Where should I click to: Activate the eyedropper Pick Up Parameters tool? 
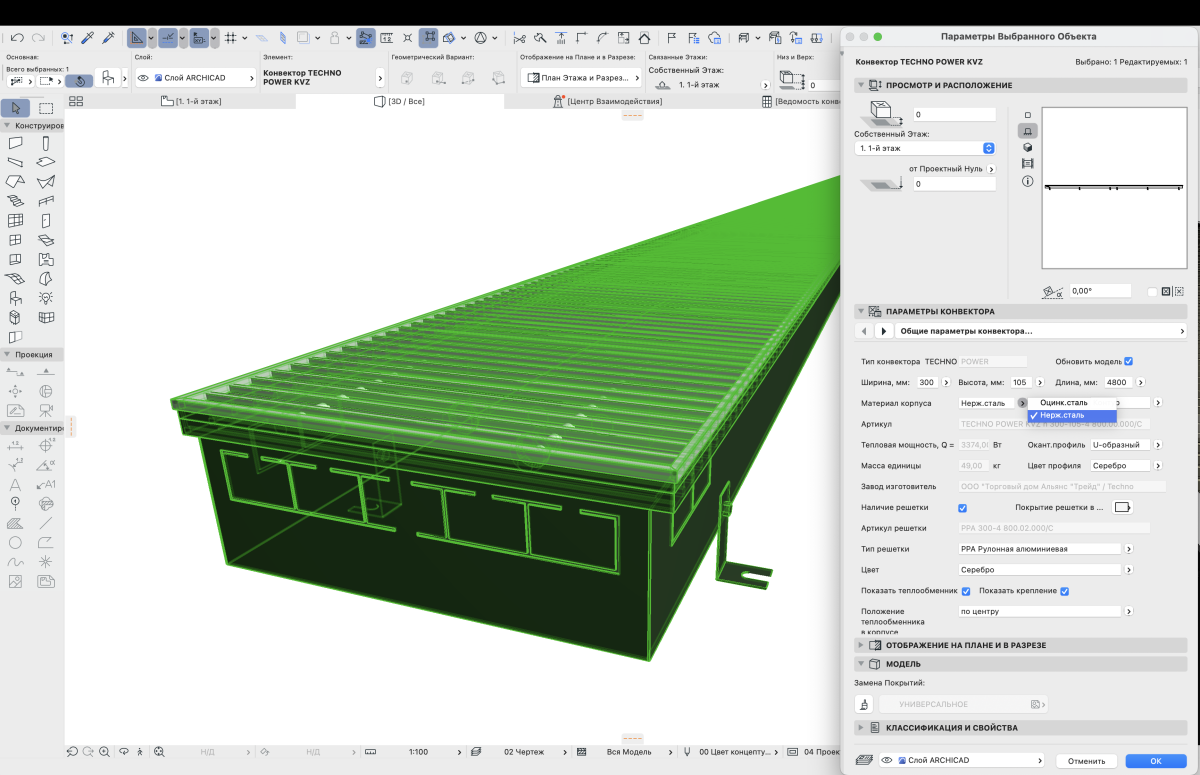click(x=88, y=38)
